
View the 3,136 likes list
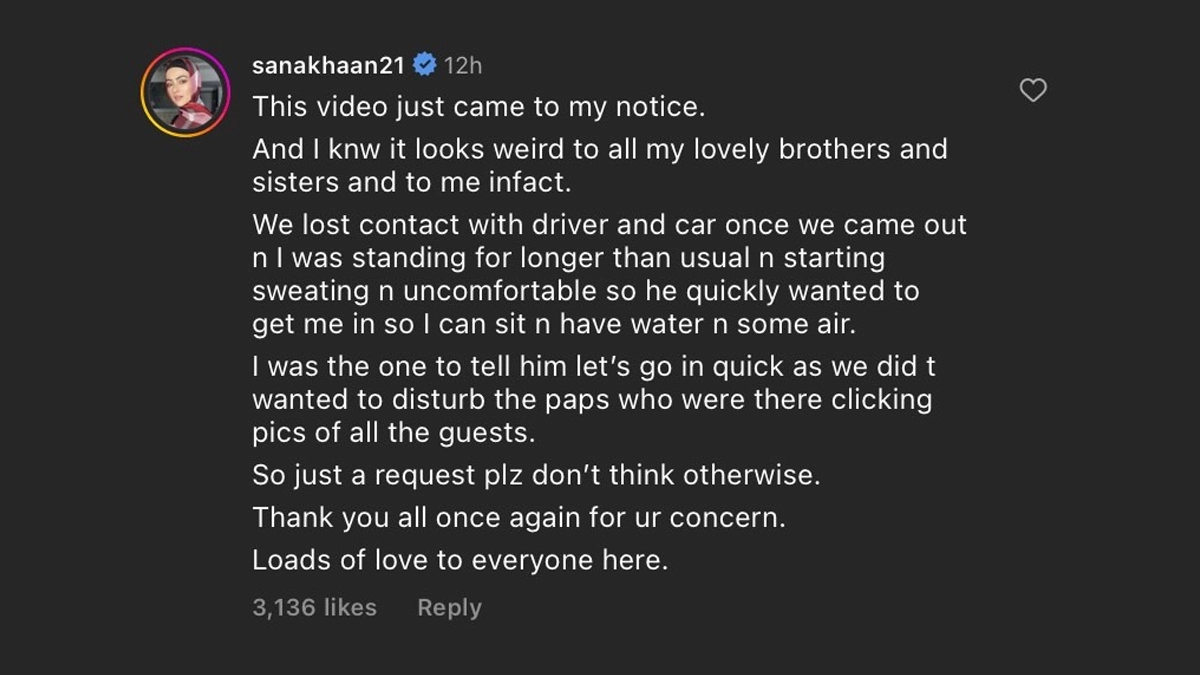[314, 607]
